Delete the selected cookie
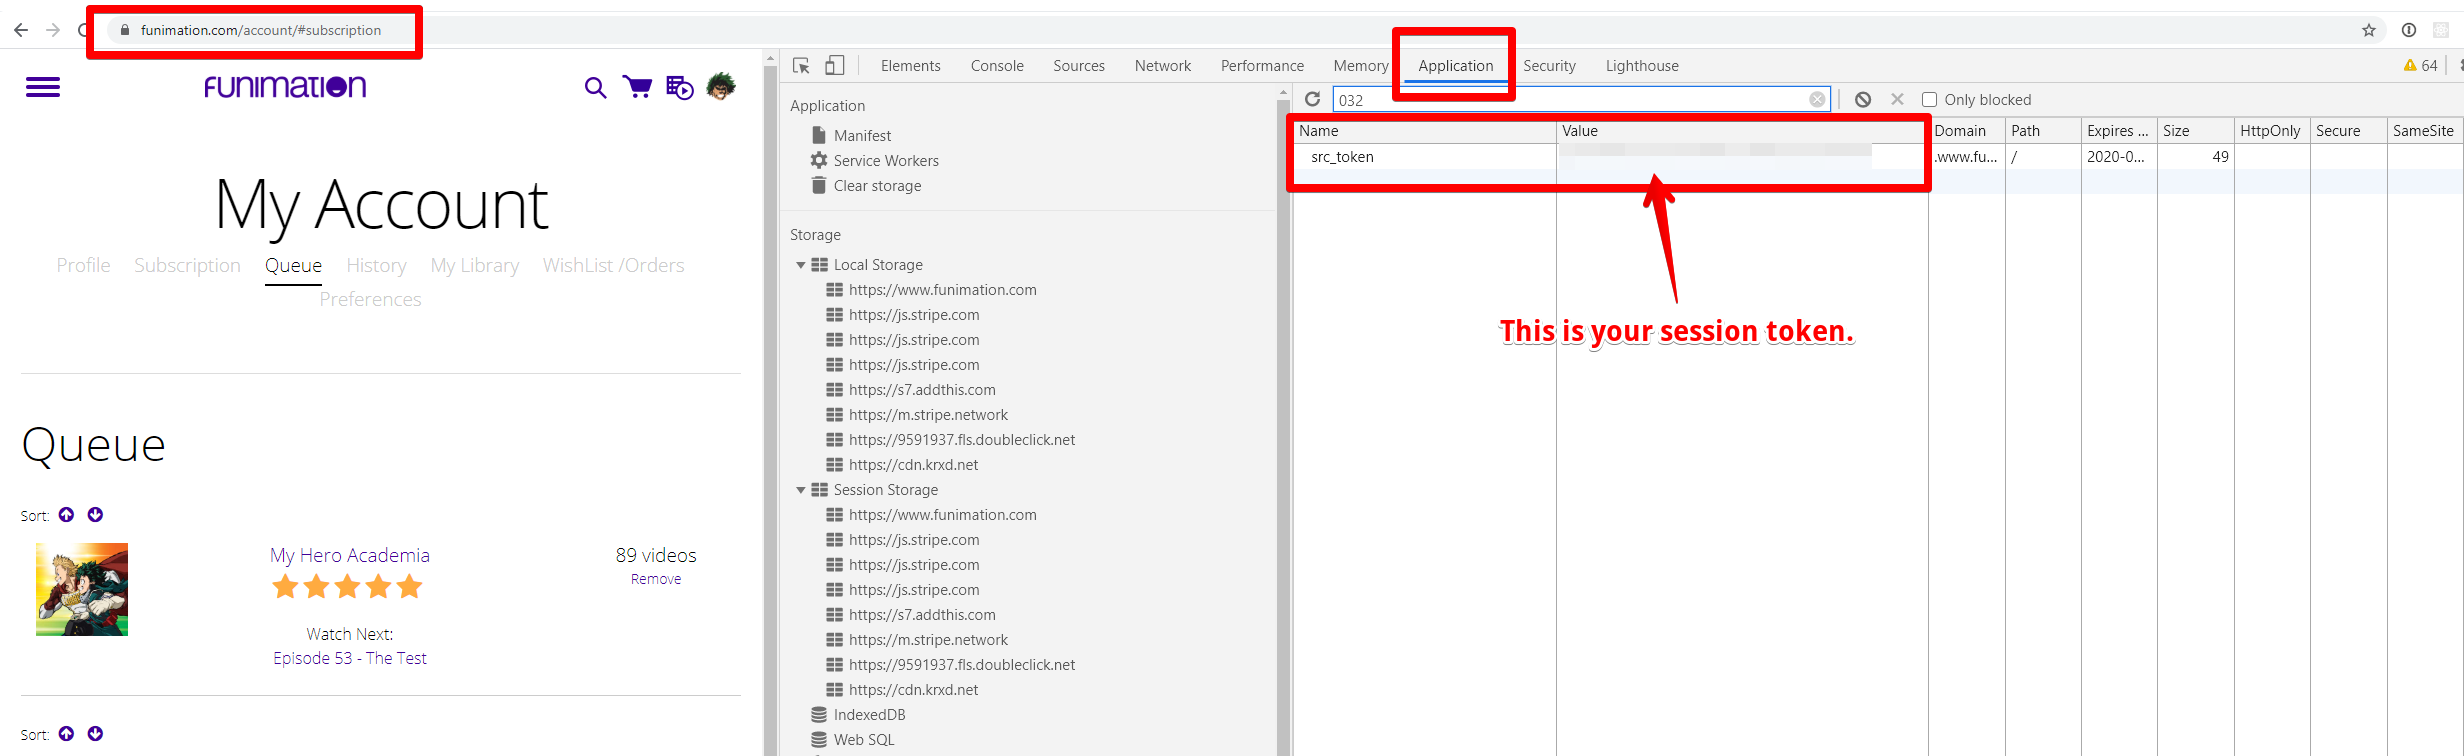The image size is (2464, 756). coord(1897,99)
